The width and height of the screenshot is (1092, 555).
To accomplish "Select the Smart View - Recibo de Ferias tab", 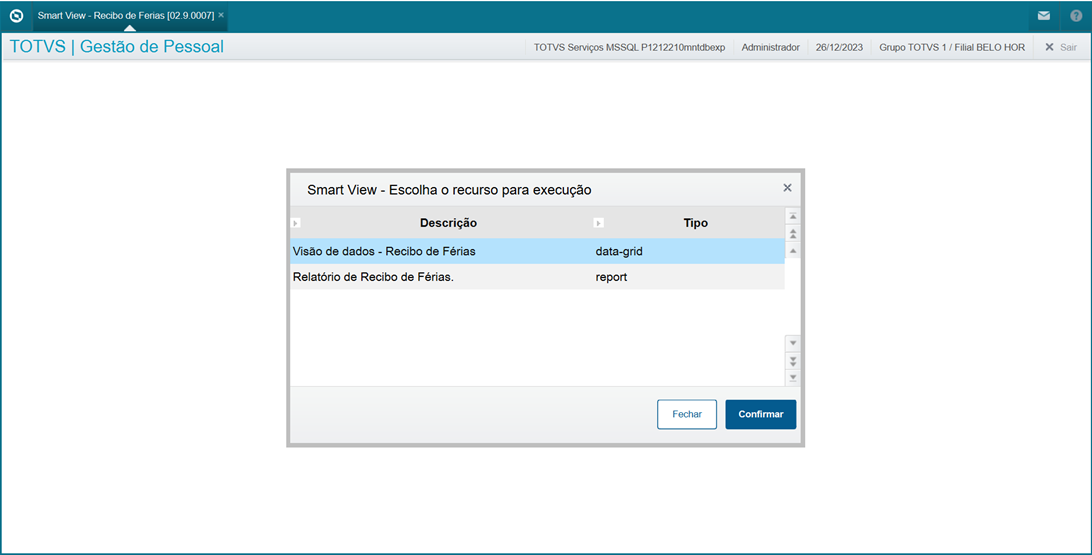I will click(125, 16).
